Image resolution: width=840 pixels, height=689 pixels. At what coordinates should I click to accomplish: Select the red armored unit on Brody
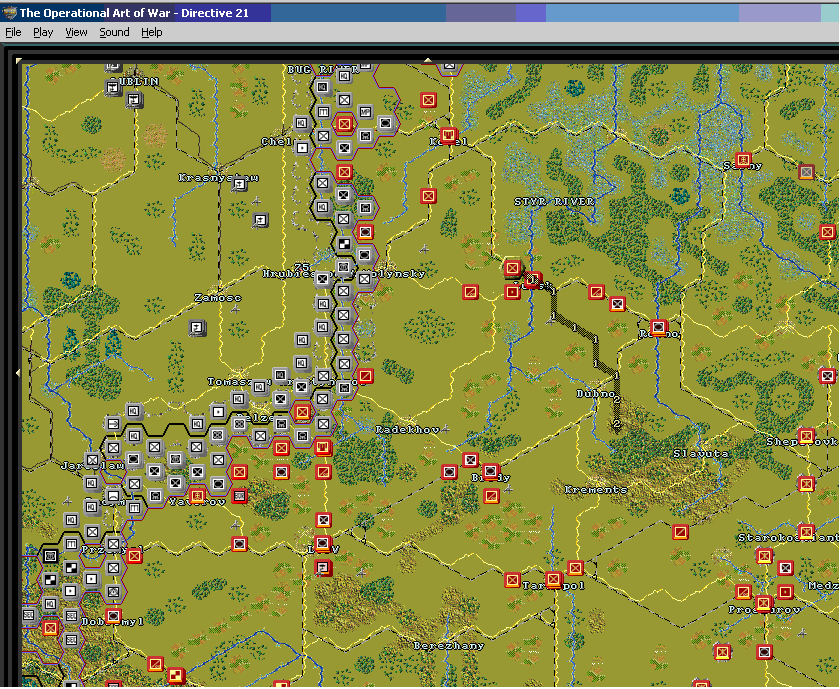pyautogui.click(x=491, y=471)
